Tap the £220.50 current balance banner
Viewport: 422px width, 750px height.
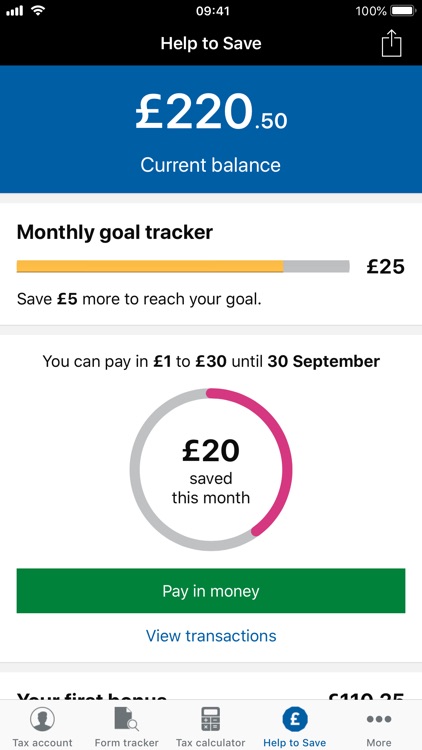point(211,129)
